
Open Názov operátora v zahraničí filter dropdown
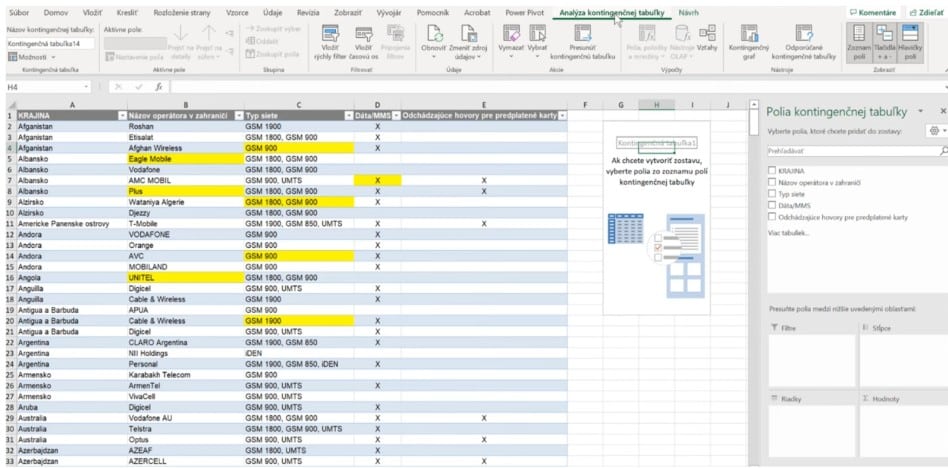click(239, 115)
